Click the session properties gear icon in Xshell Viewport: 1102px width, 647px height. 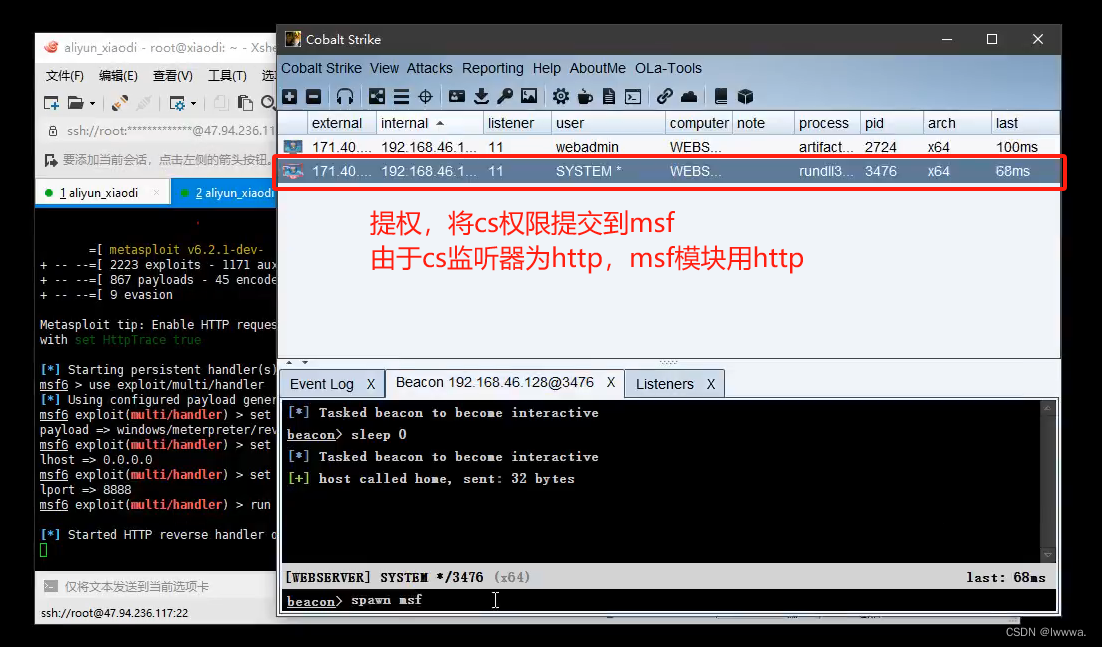click(x=177, y=103)
